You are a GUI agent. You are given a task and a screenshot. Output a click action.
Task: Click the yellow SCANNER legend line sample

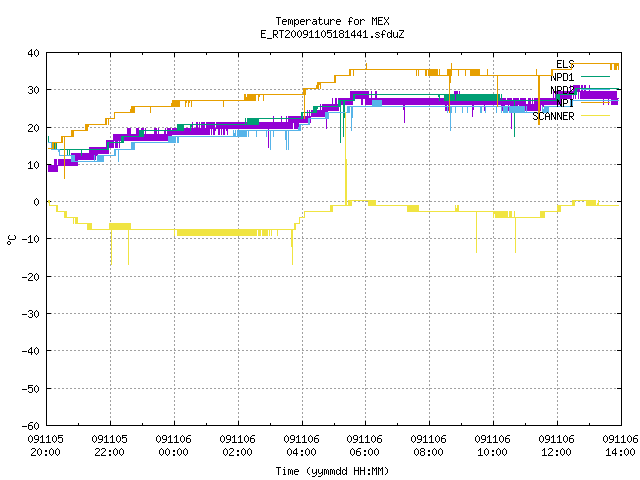595,116
